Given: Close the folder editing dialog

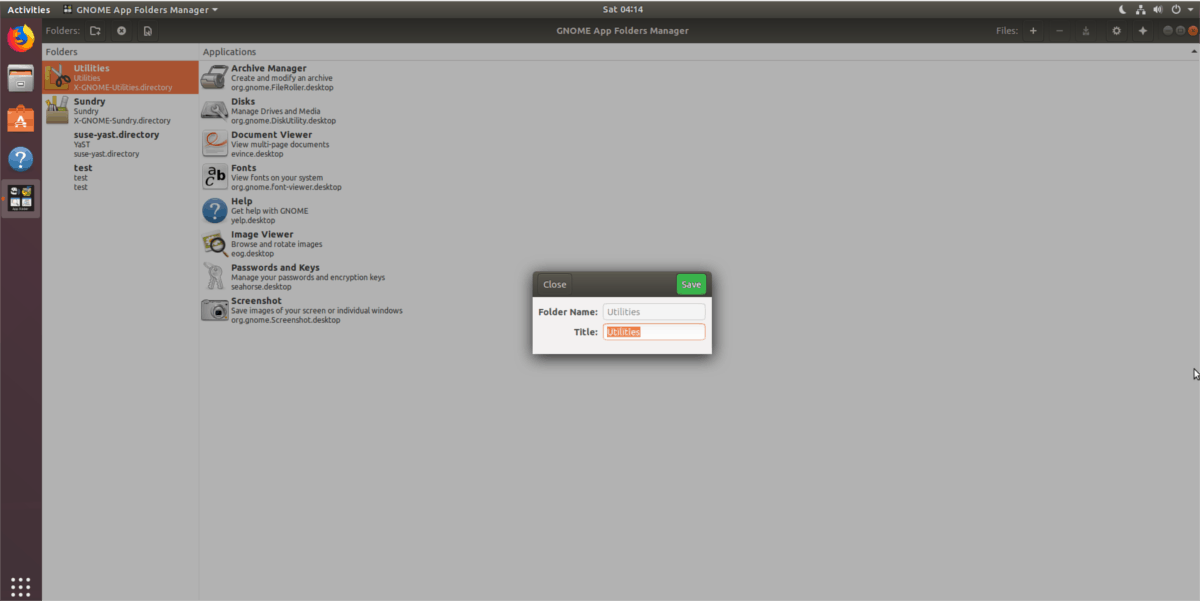Looking at the screenshot, I should tap(554, 284).
